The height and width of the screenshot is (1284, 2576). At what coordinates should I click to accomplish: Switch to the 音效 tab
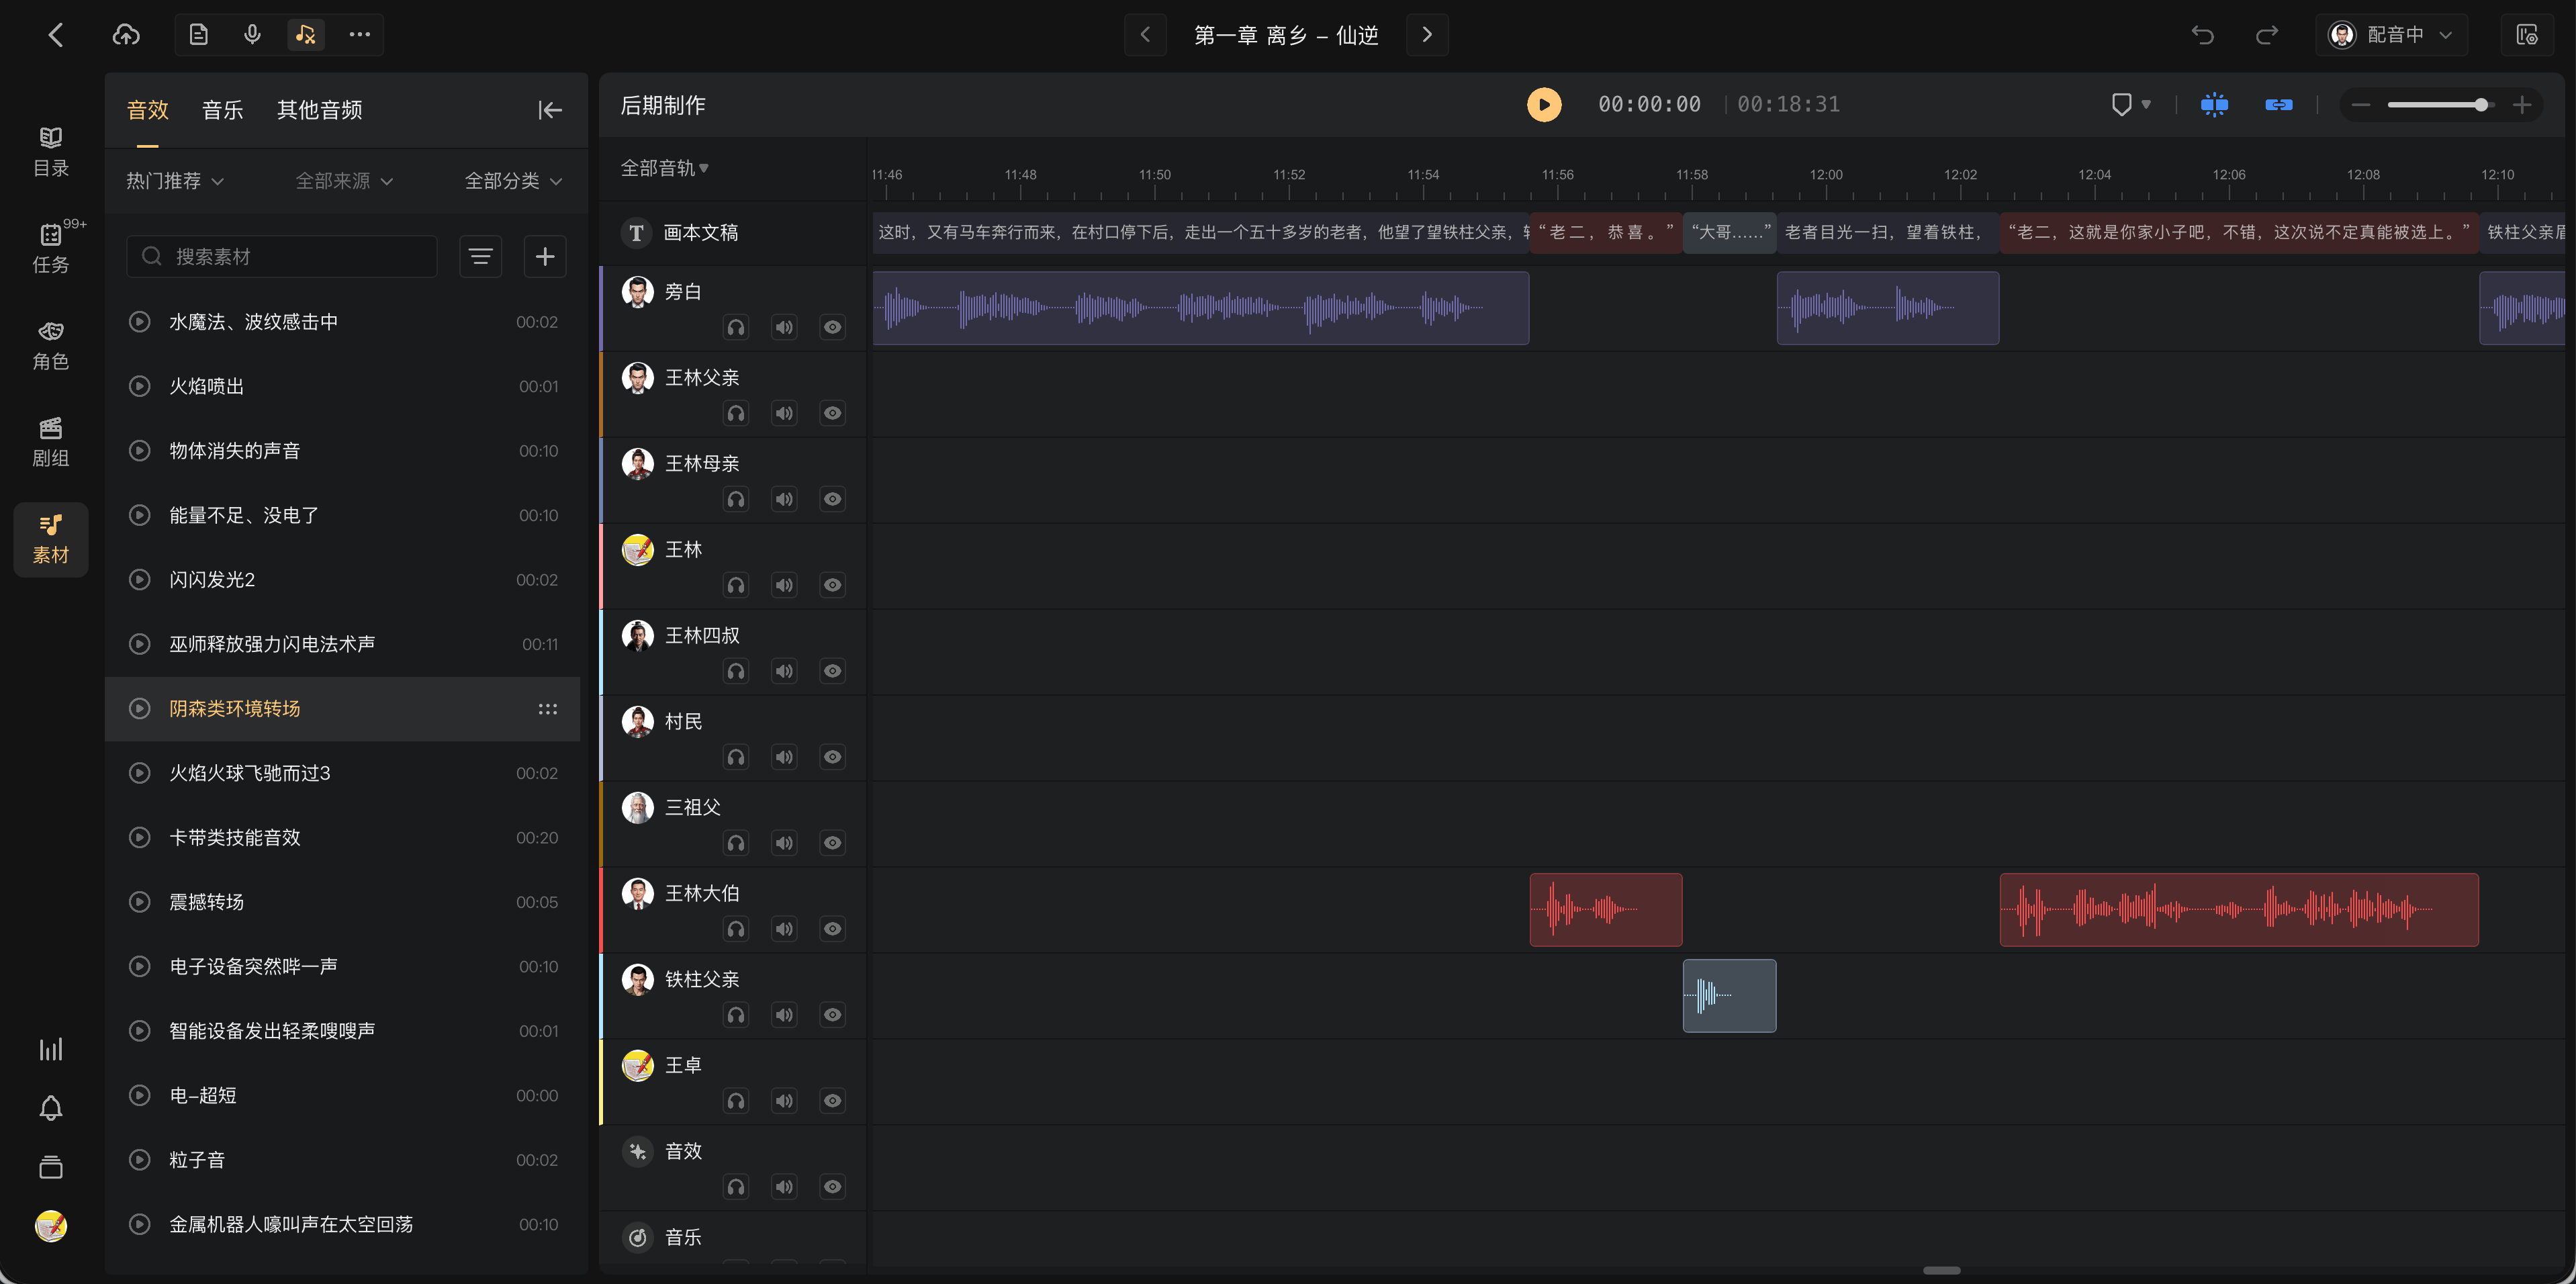pyautogui.click(x=148, y=110)
